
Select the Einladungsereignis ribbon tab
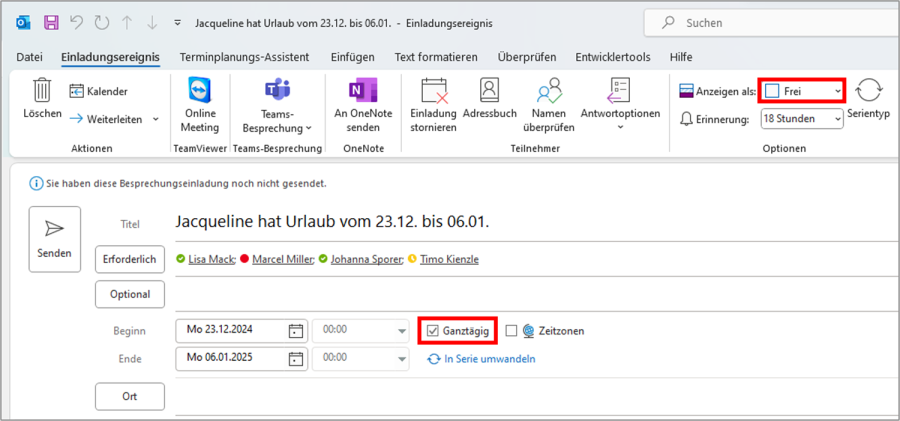click(x=110, y=57)
